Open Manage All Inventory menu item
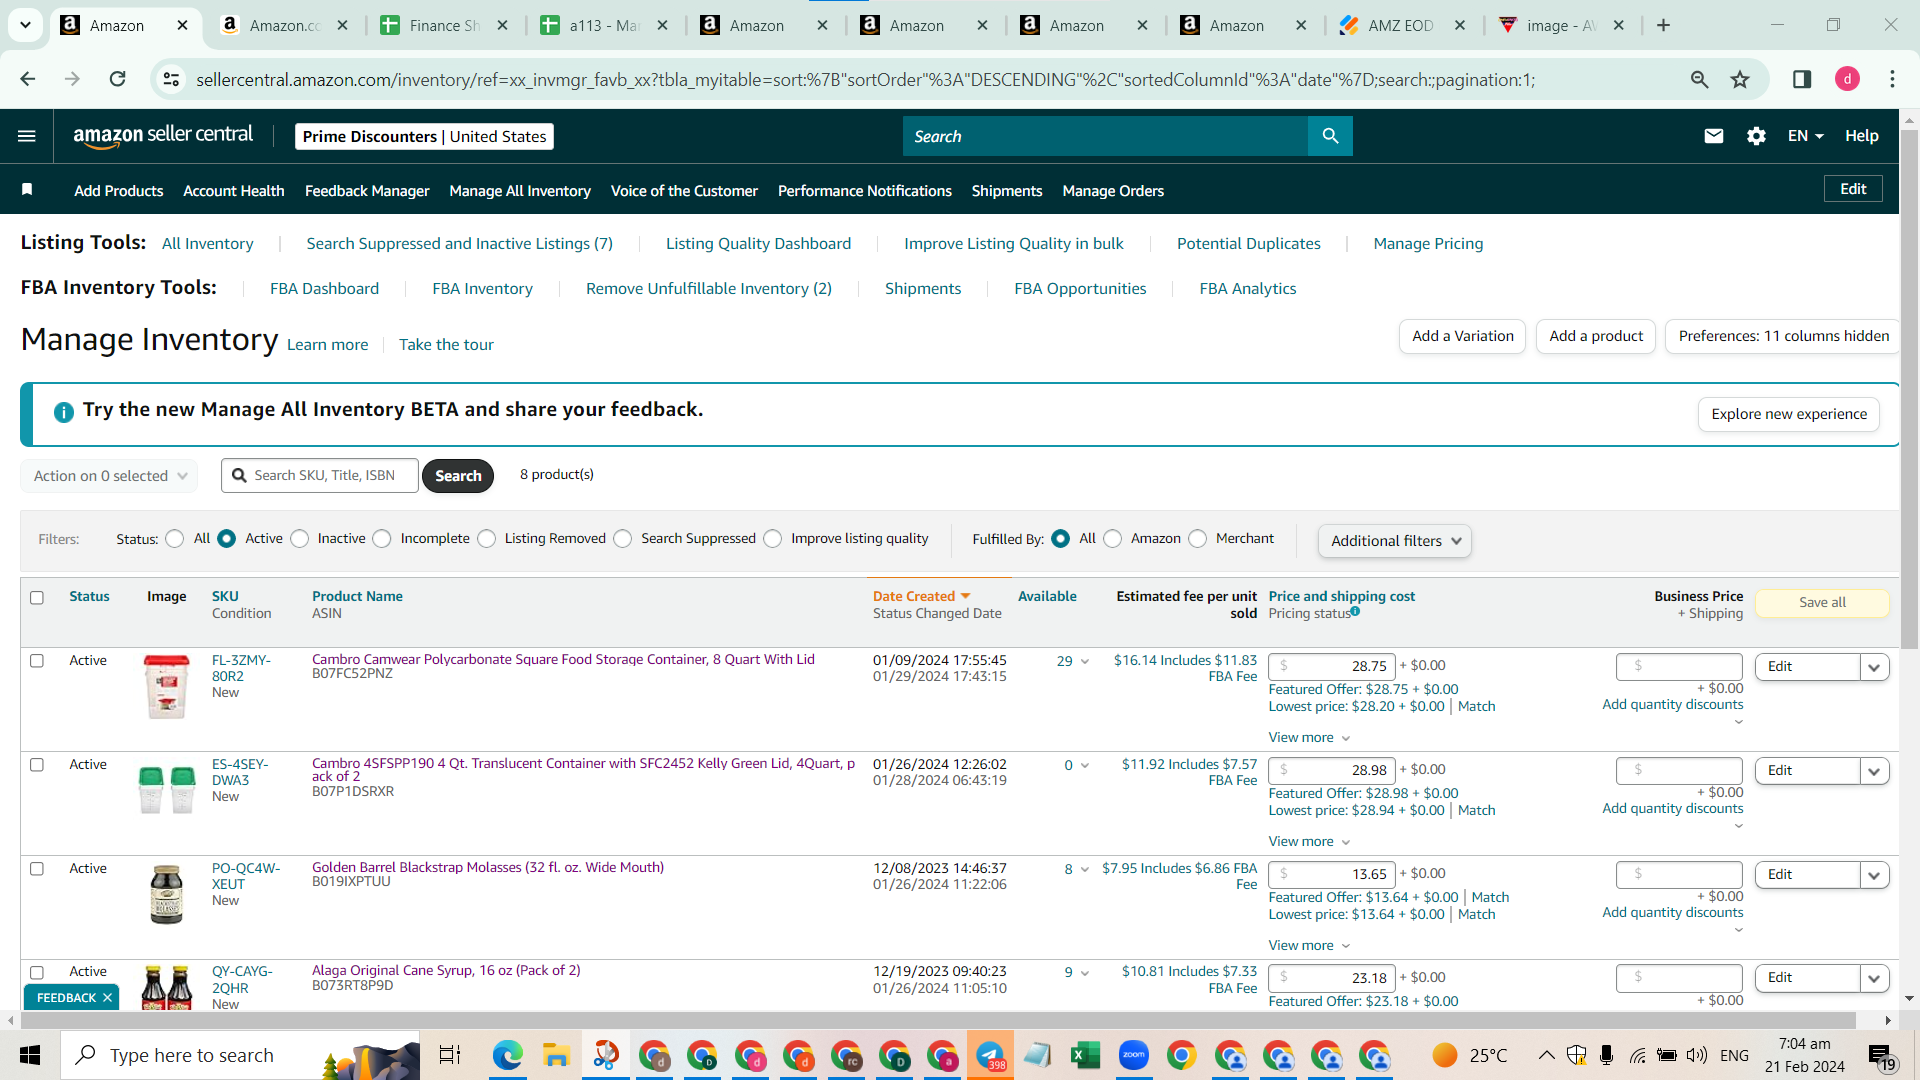Viewport: 1920px width, 1080px height. [x=520, y=191]
